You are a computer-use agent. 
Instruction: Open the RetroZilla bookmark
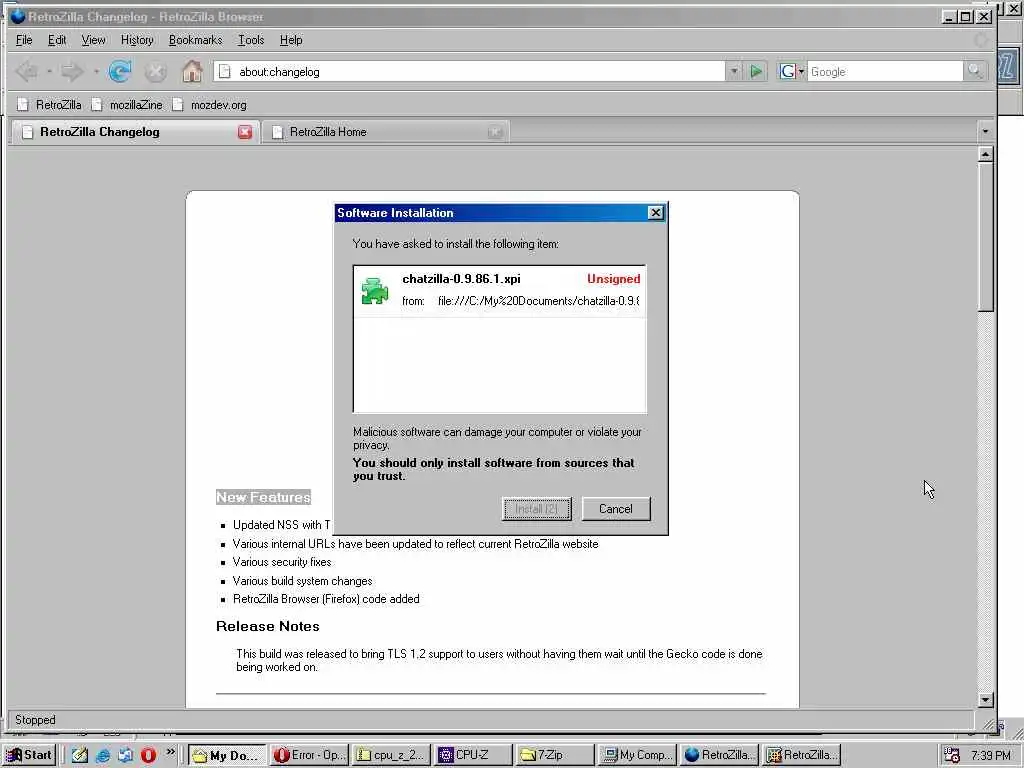50,104
